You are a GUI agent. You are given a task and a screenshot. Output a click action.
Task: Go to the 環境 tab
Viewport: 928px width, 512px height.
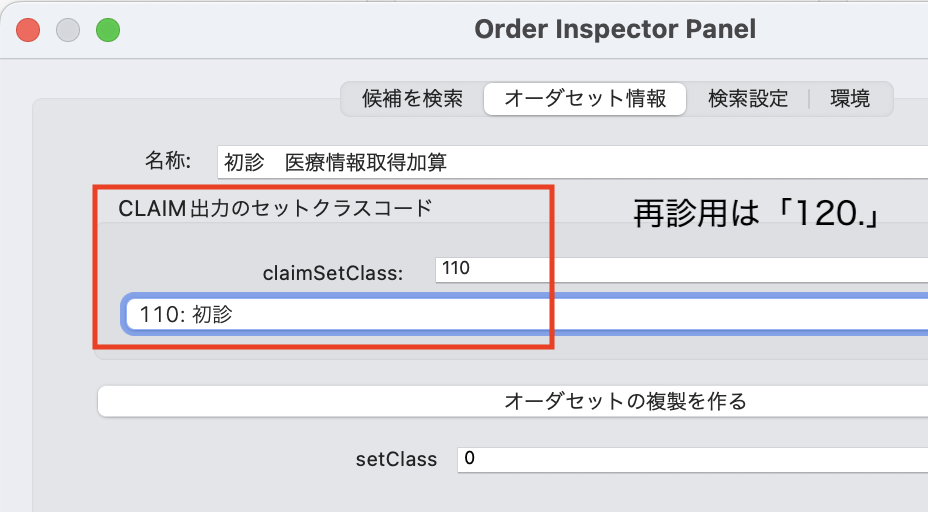point(850,99)
